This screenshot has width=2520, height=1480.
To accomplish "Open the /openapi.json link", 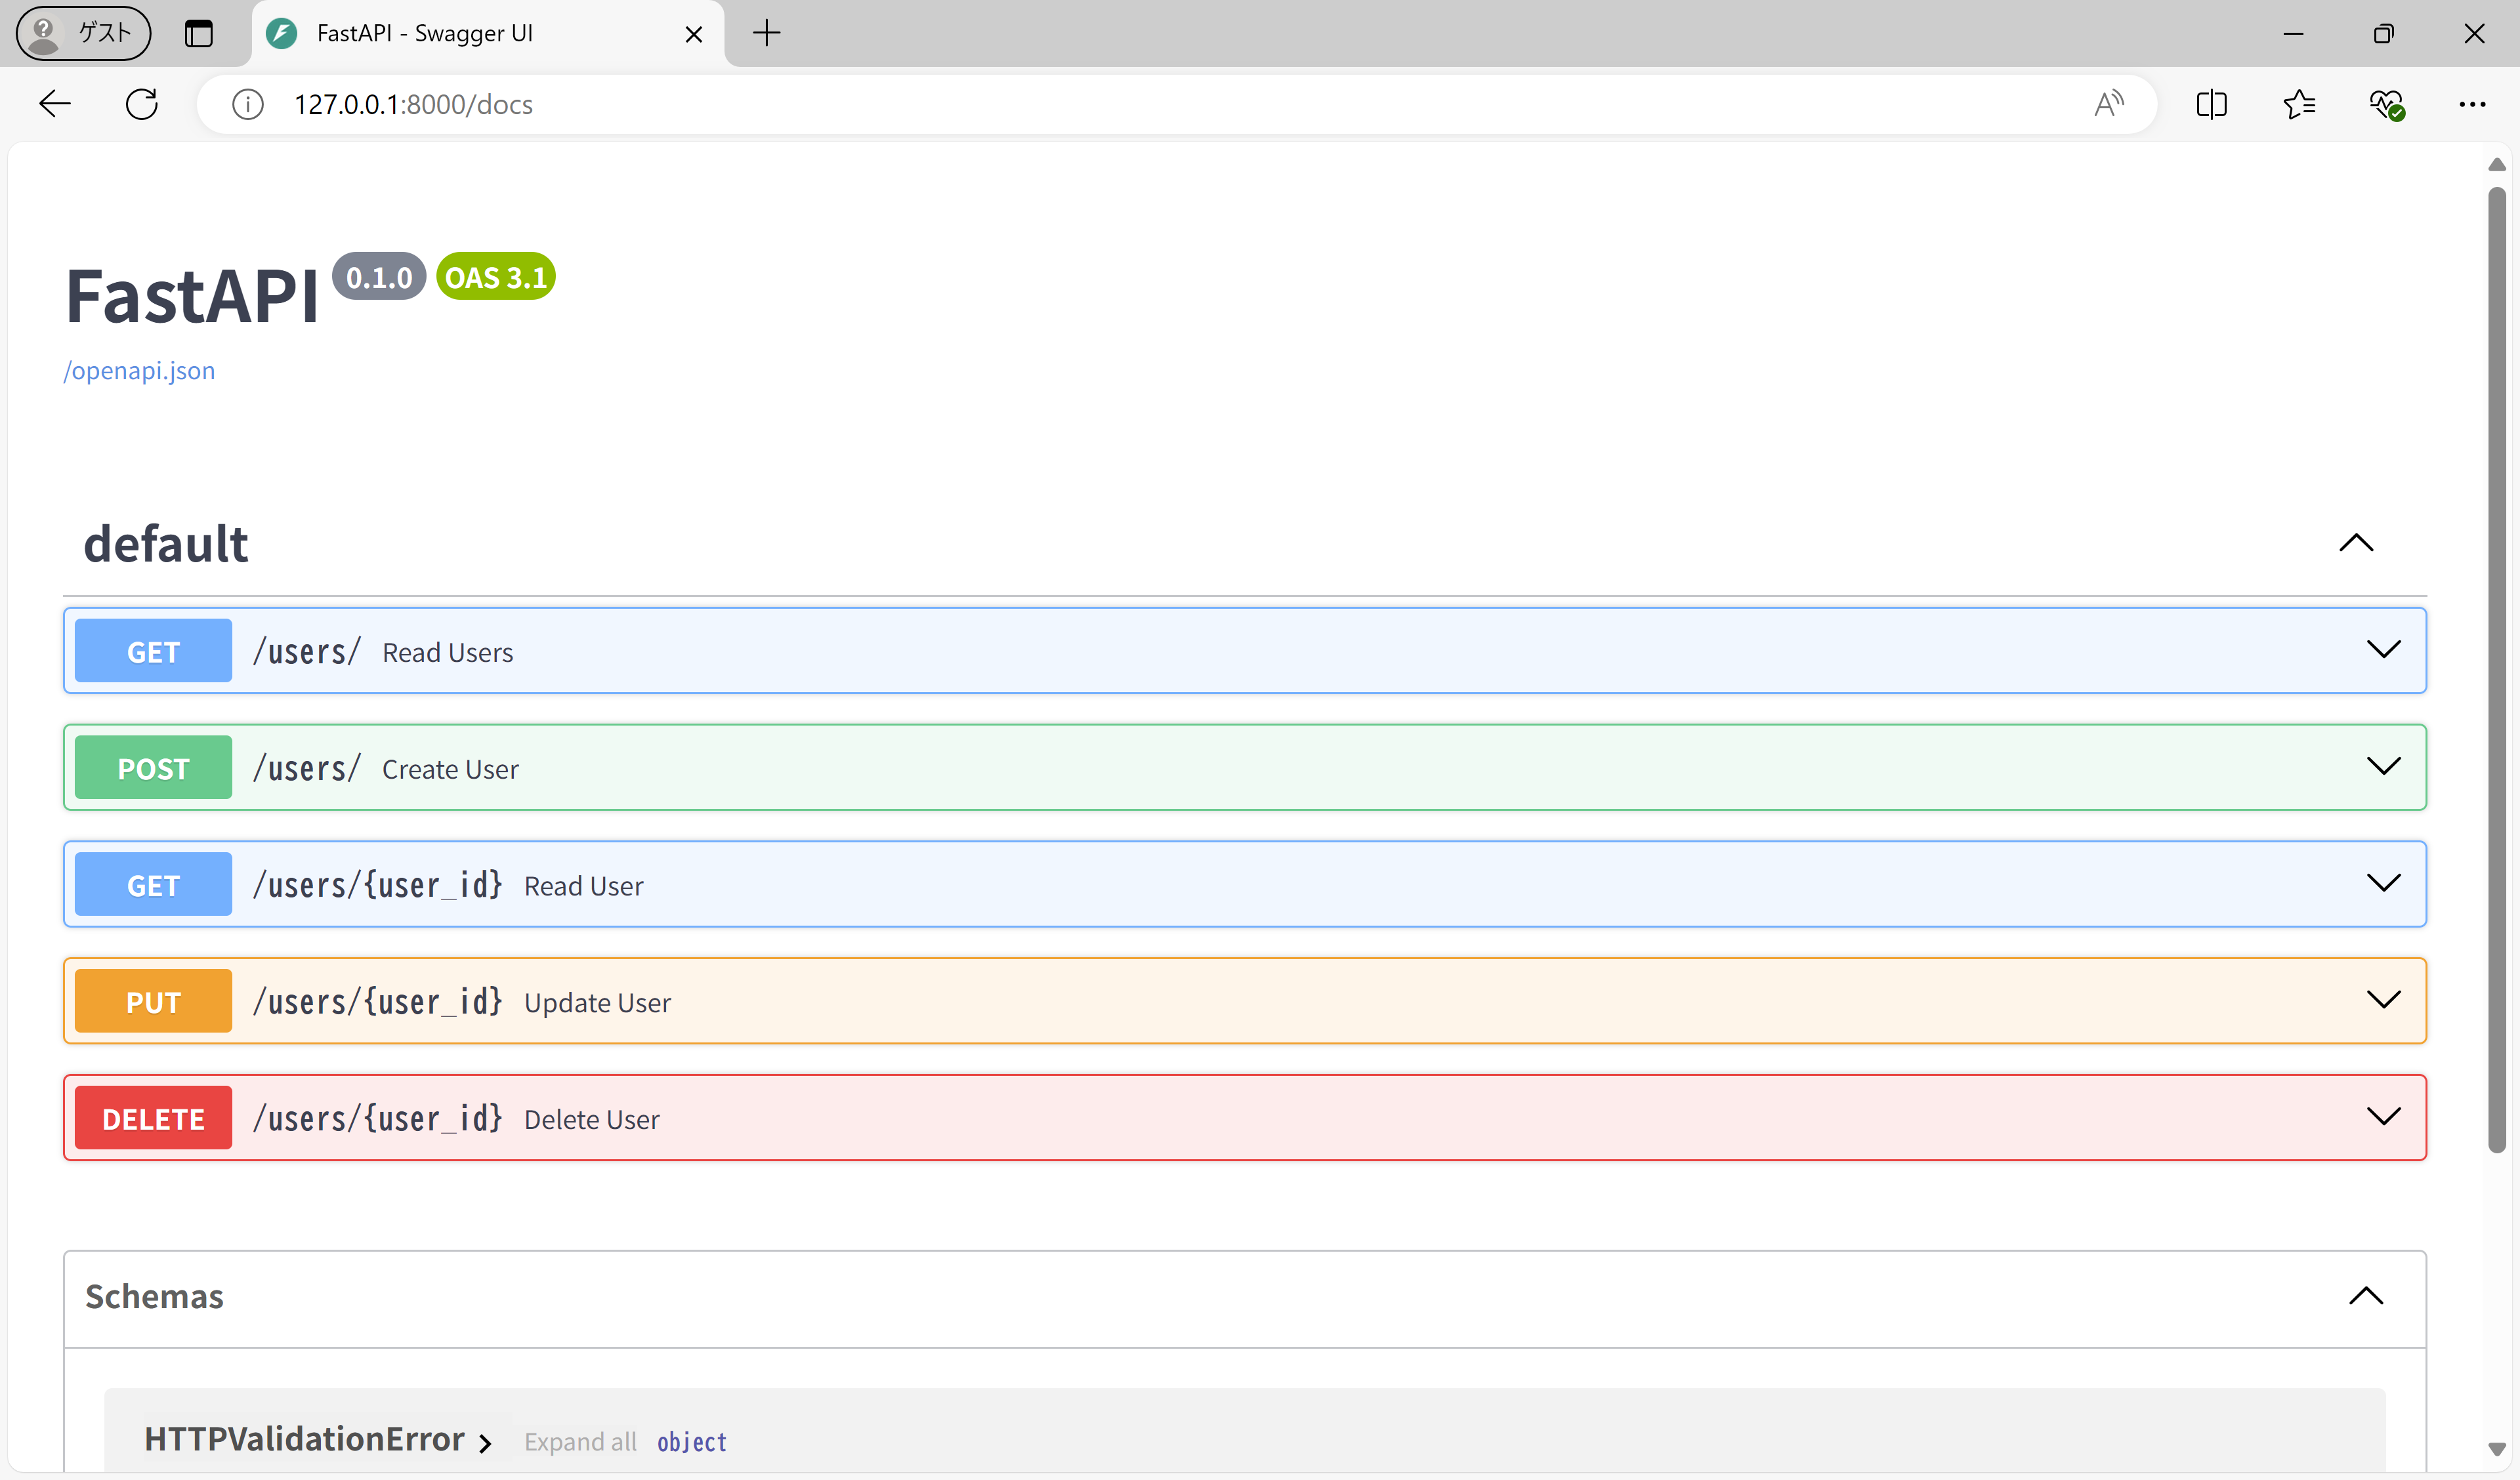I will coord(139,371).
